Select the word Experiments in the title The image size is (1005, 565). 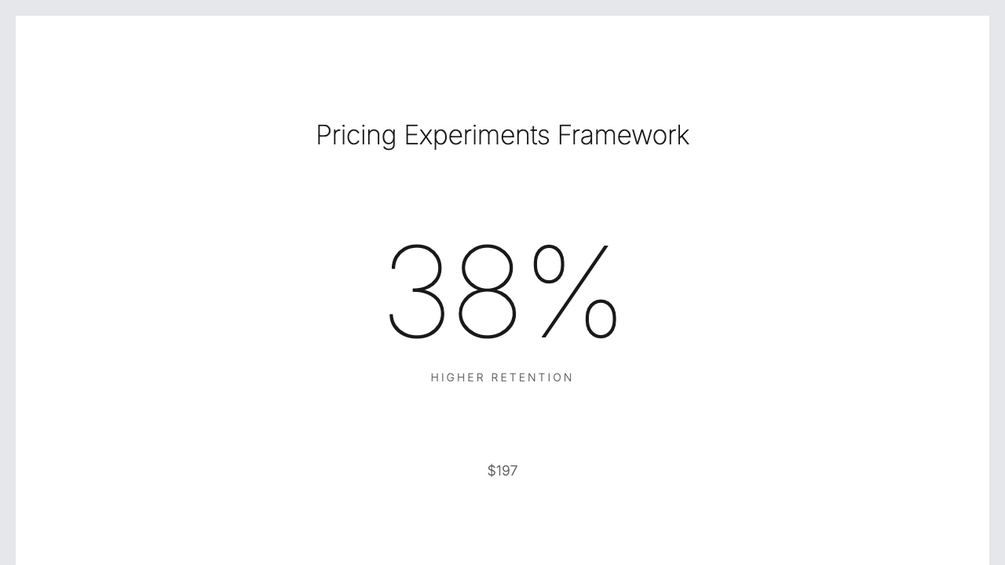click(476, 136)
